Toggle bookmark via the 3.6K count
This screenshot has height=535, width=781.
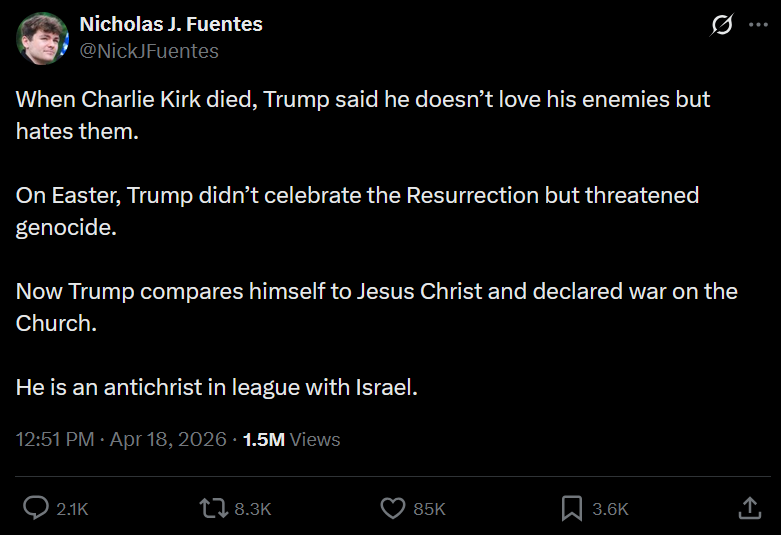click(610, 509)
